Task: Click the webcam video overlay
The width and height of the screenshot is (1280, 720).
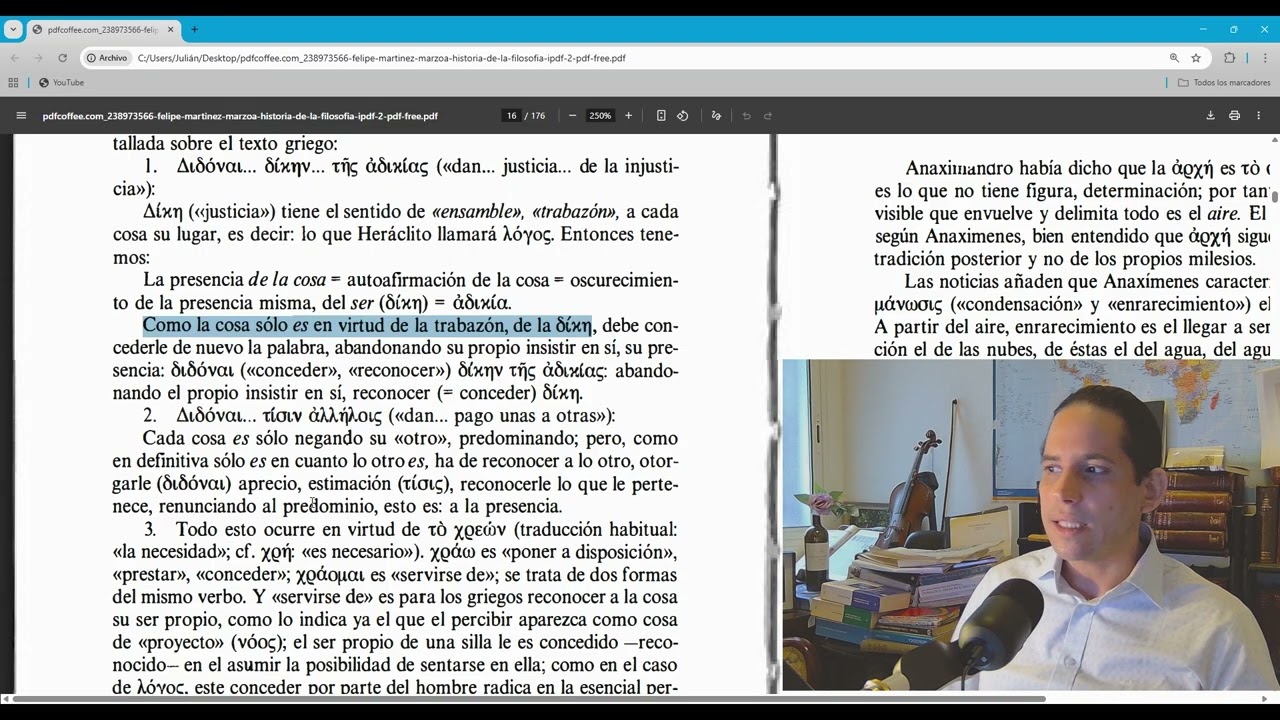Action: [x=1031, y=525]
